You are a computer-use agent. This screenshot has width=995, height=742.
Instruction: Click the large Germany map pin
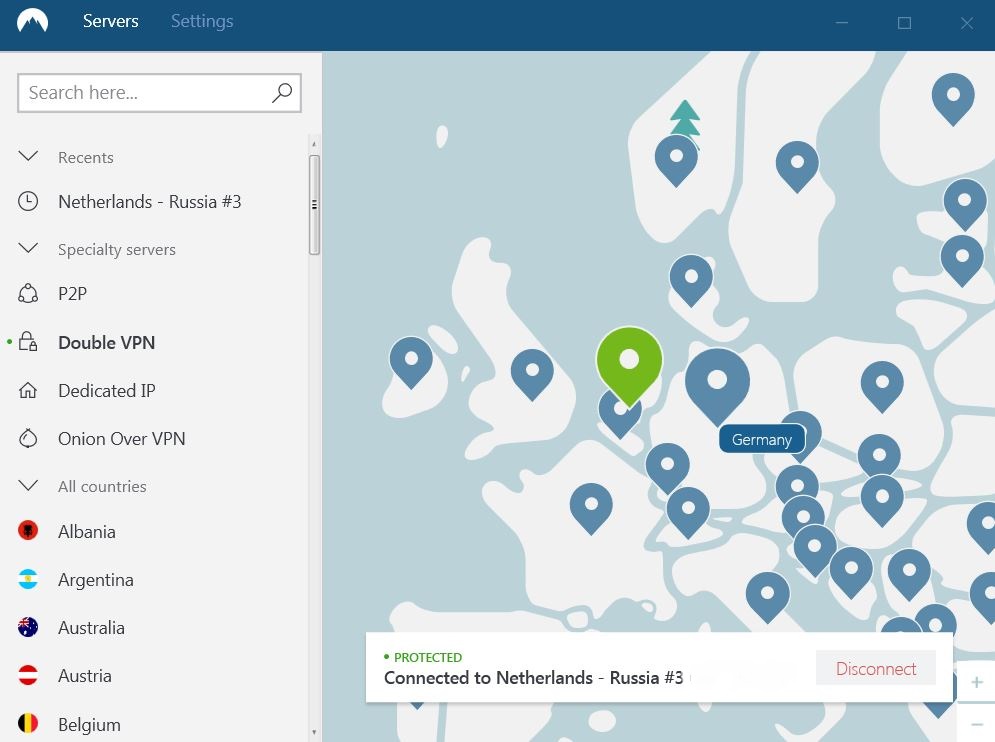(x=717, y=384)
